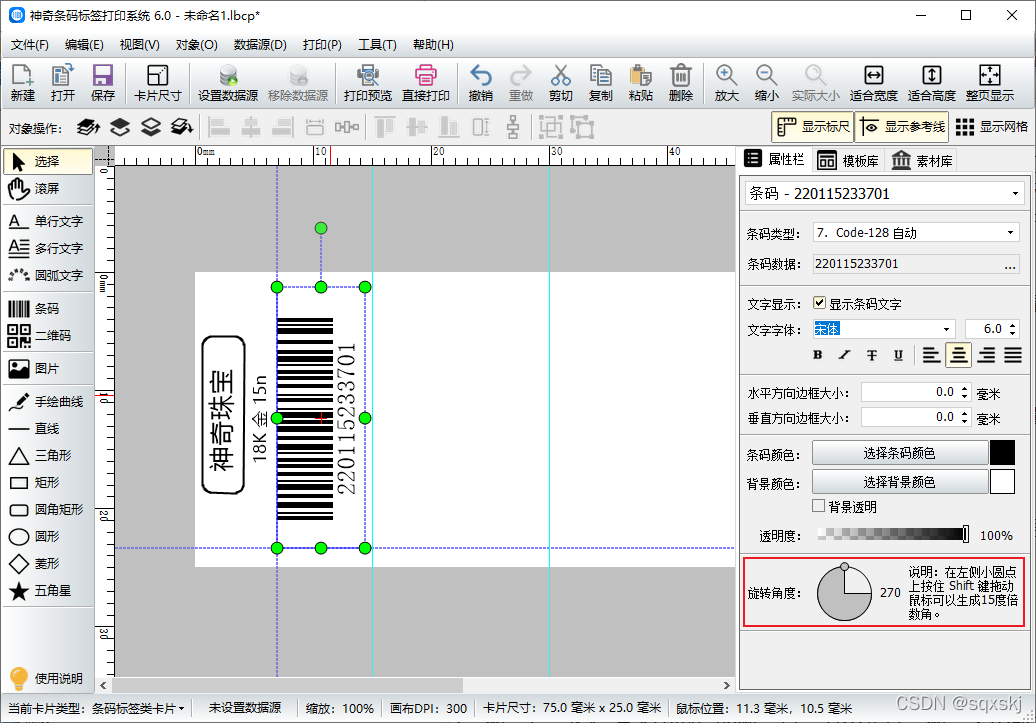
Task: Zoom in with the 放大 icon
Action: (x=726, y=83)
